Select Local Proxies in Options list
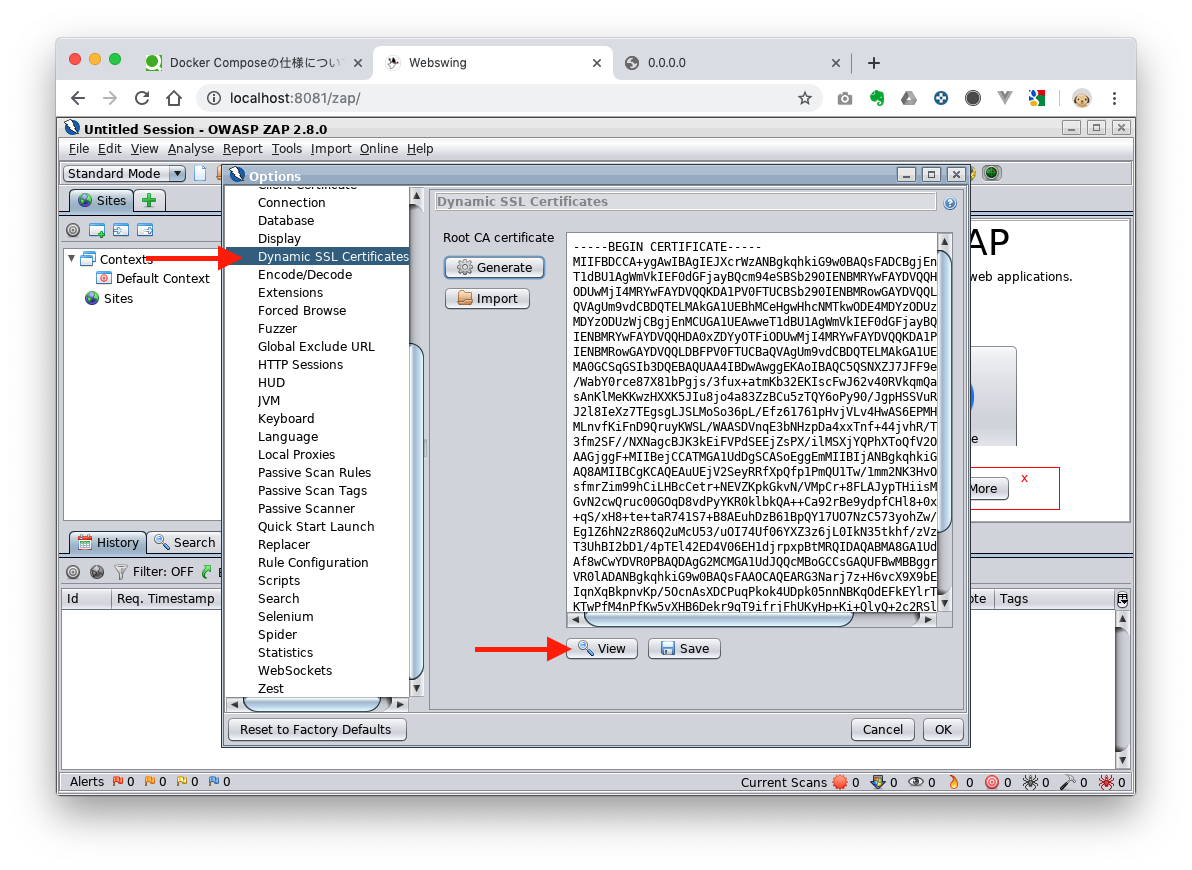 pos(296,455)
